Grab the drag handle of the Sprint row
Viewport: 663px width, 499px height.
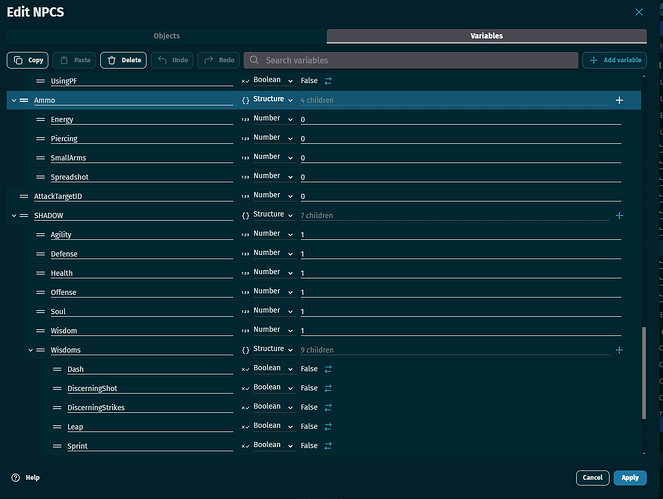57,446
